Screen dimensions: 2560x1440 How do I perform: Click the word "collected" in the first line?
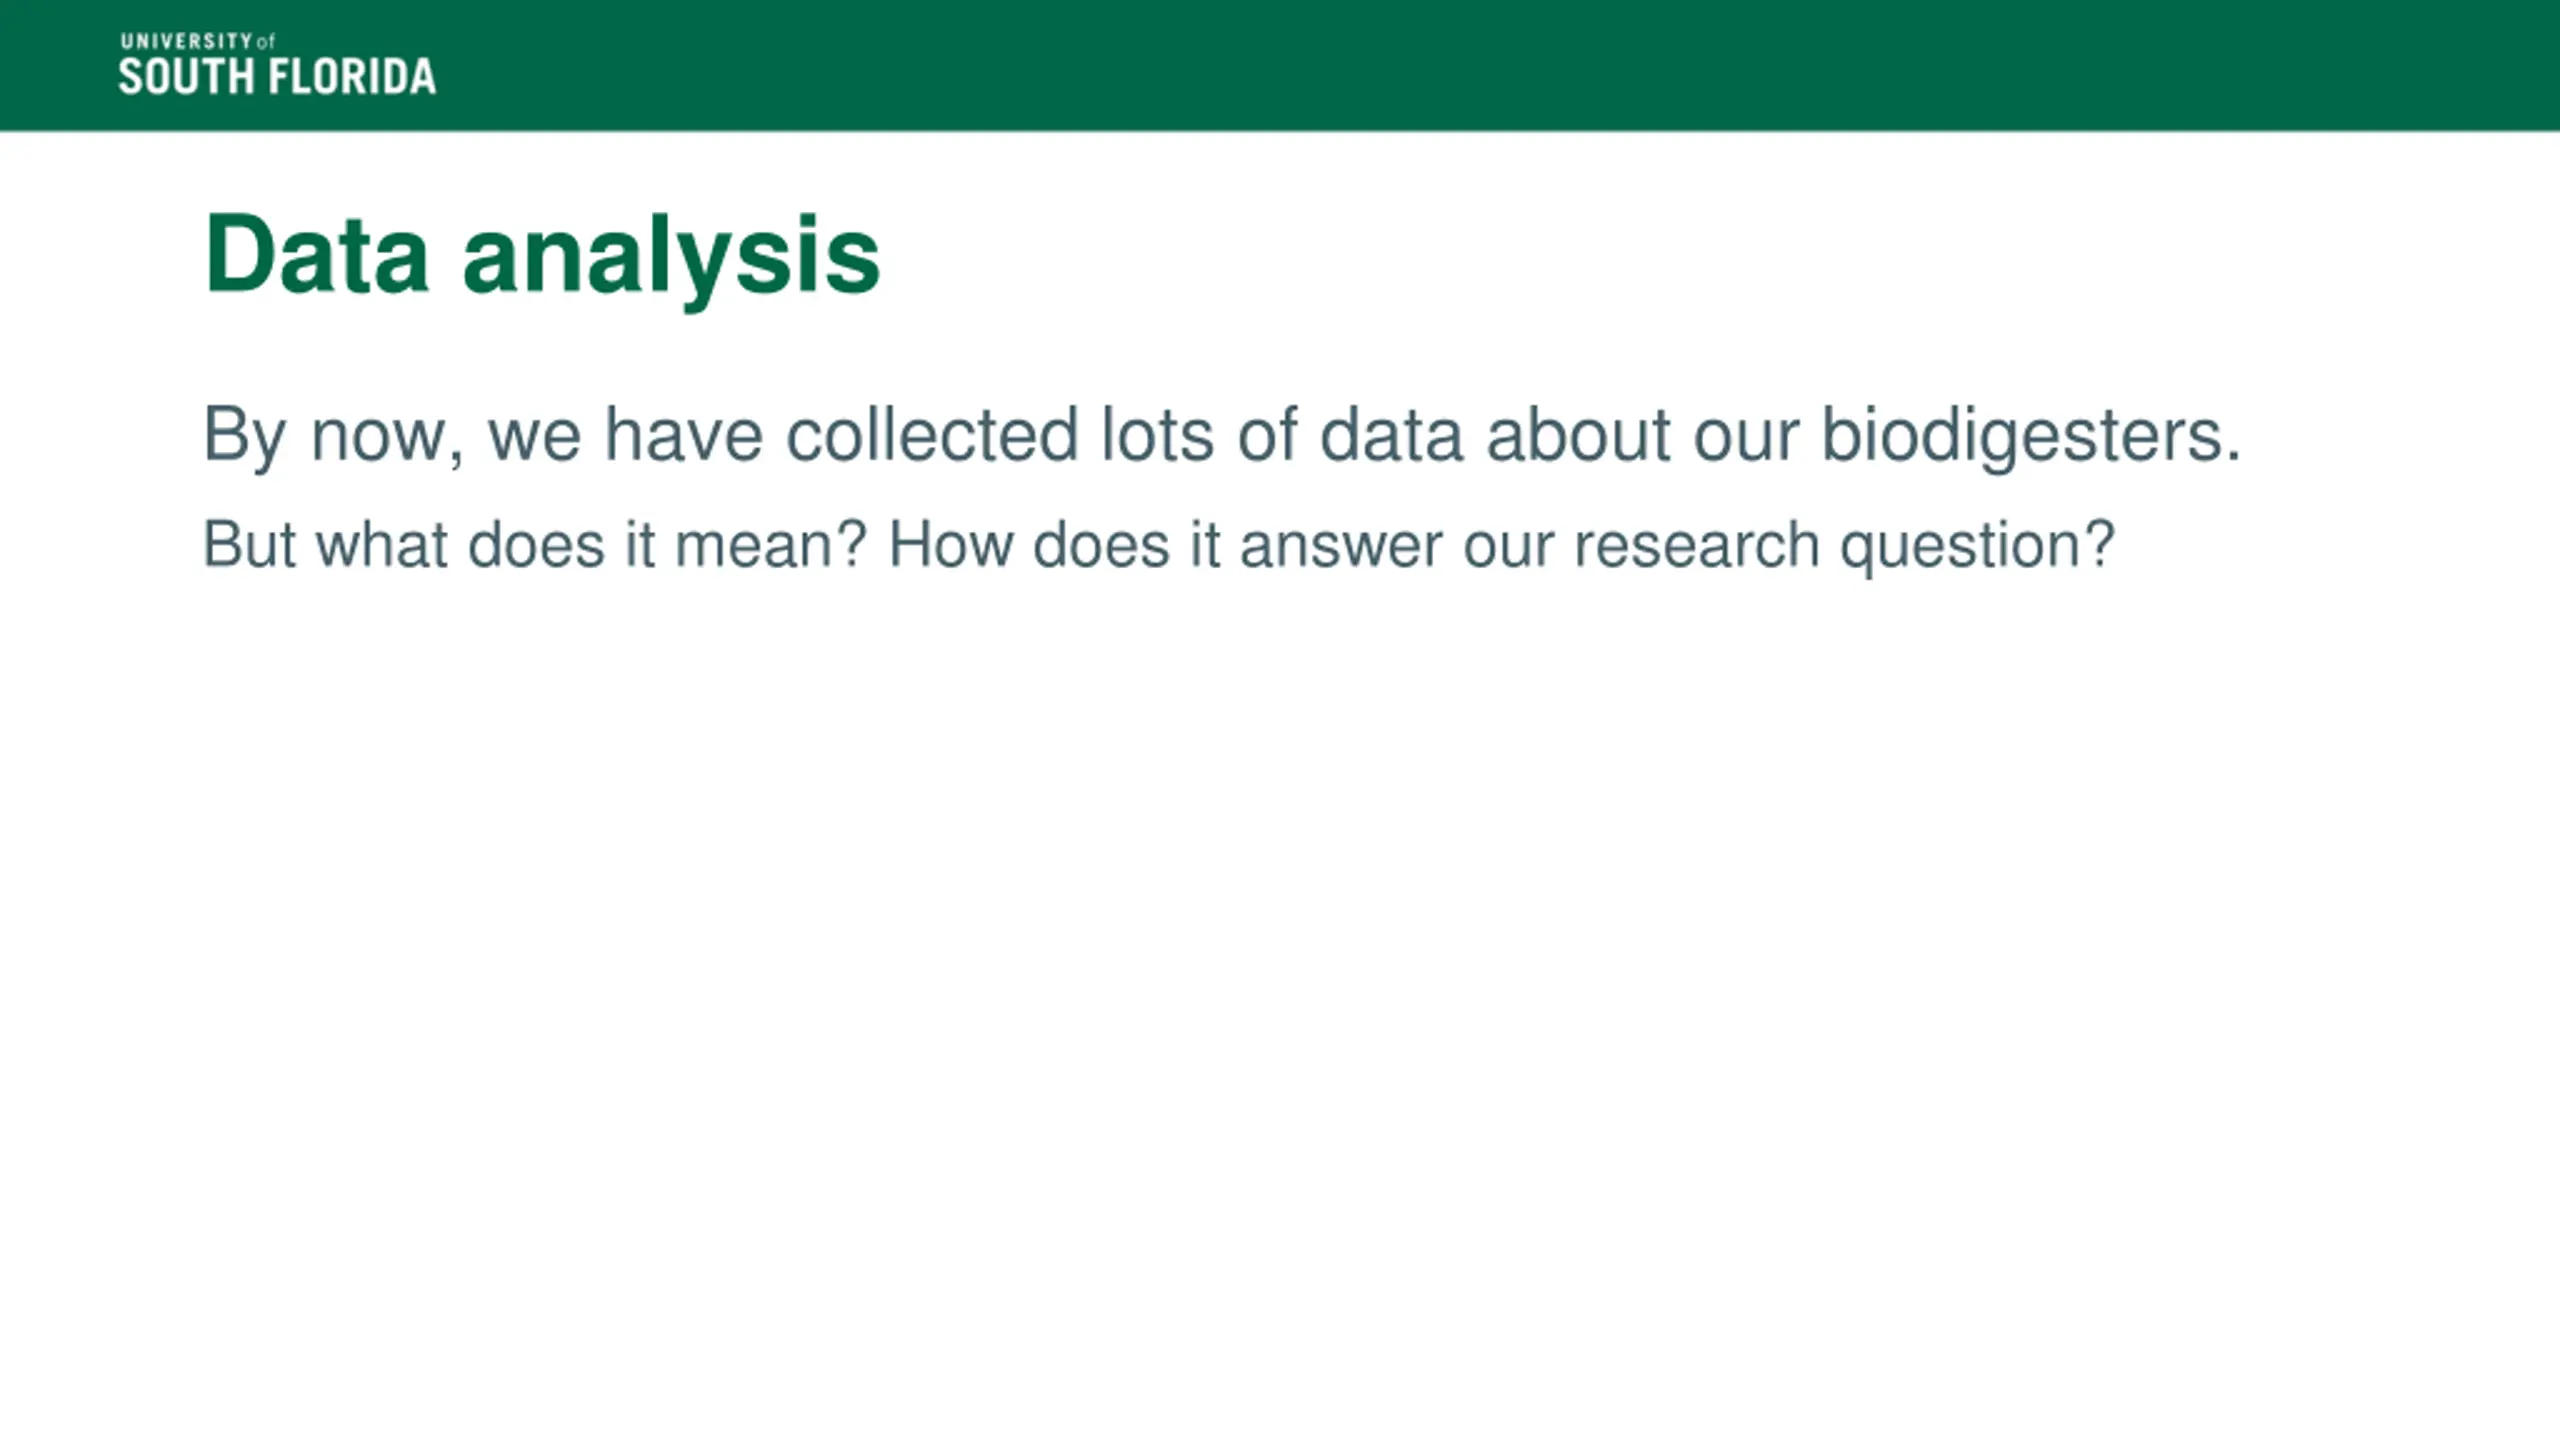(x=932, y=435)
